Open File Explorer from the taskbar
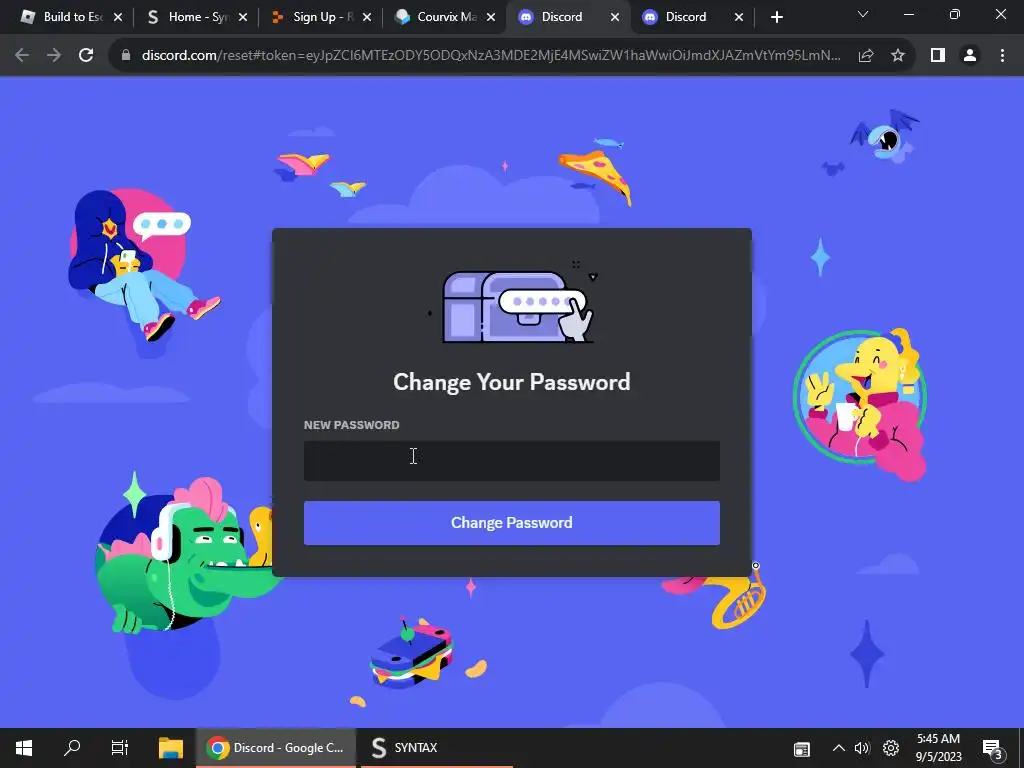This screenshot has height=768, width=1024. point(170,748)
